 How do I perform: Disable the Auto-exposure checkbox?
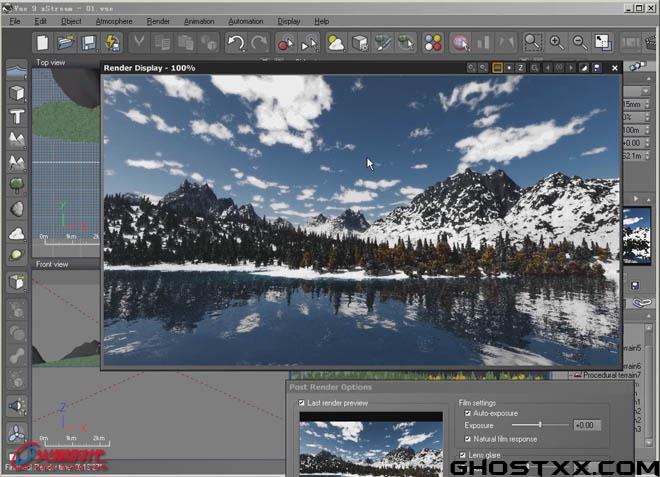click(x=467, y=413)
